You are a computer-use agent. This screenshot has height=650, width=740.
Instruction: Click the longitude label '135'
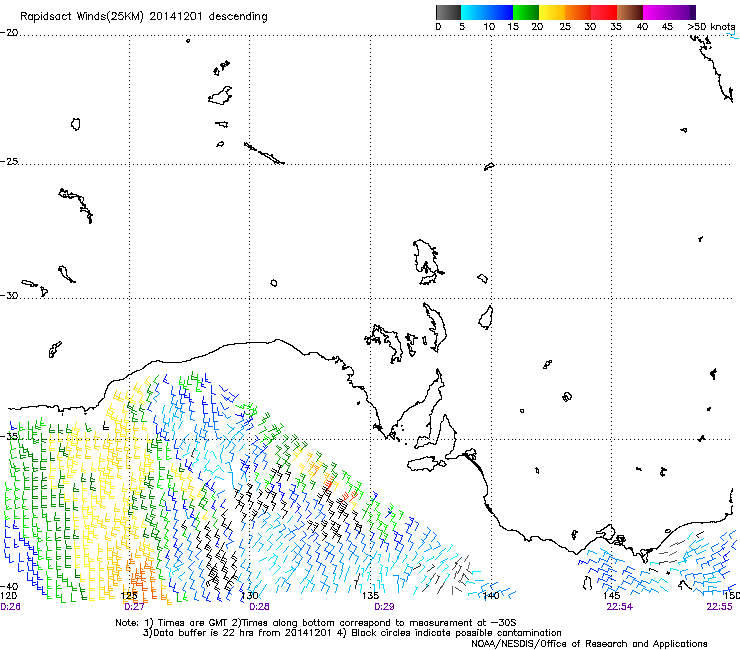coord(370,596)
